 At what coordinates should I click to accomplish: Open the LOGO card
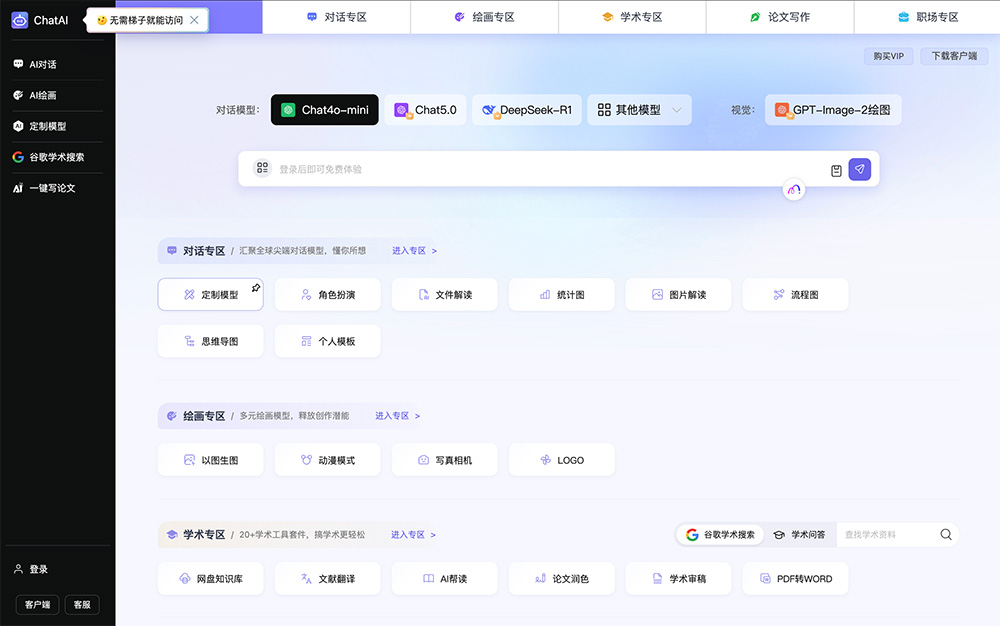pyautogui.click(x=562, y=460)
